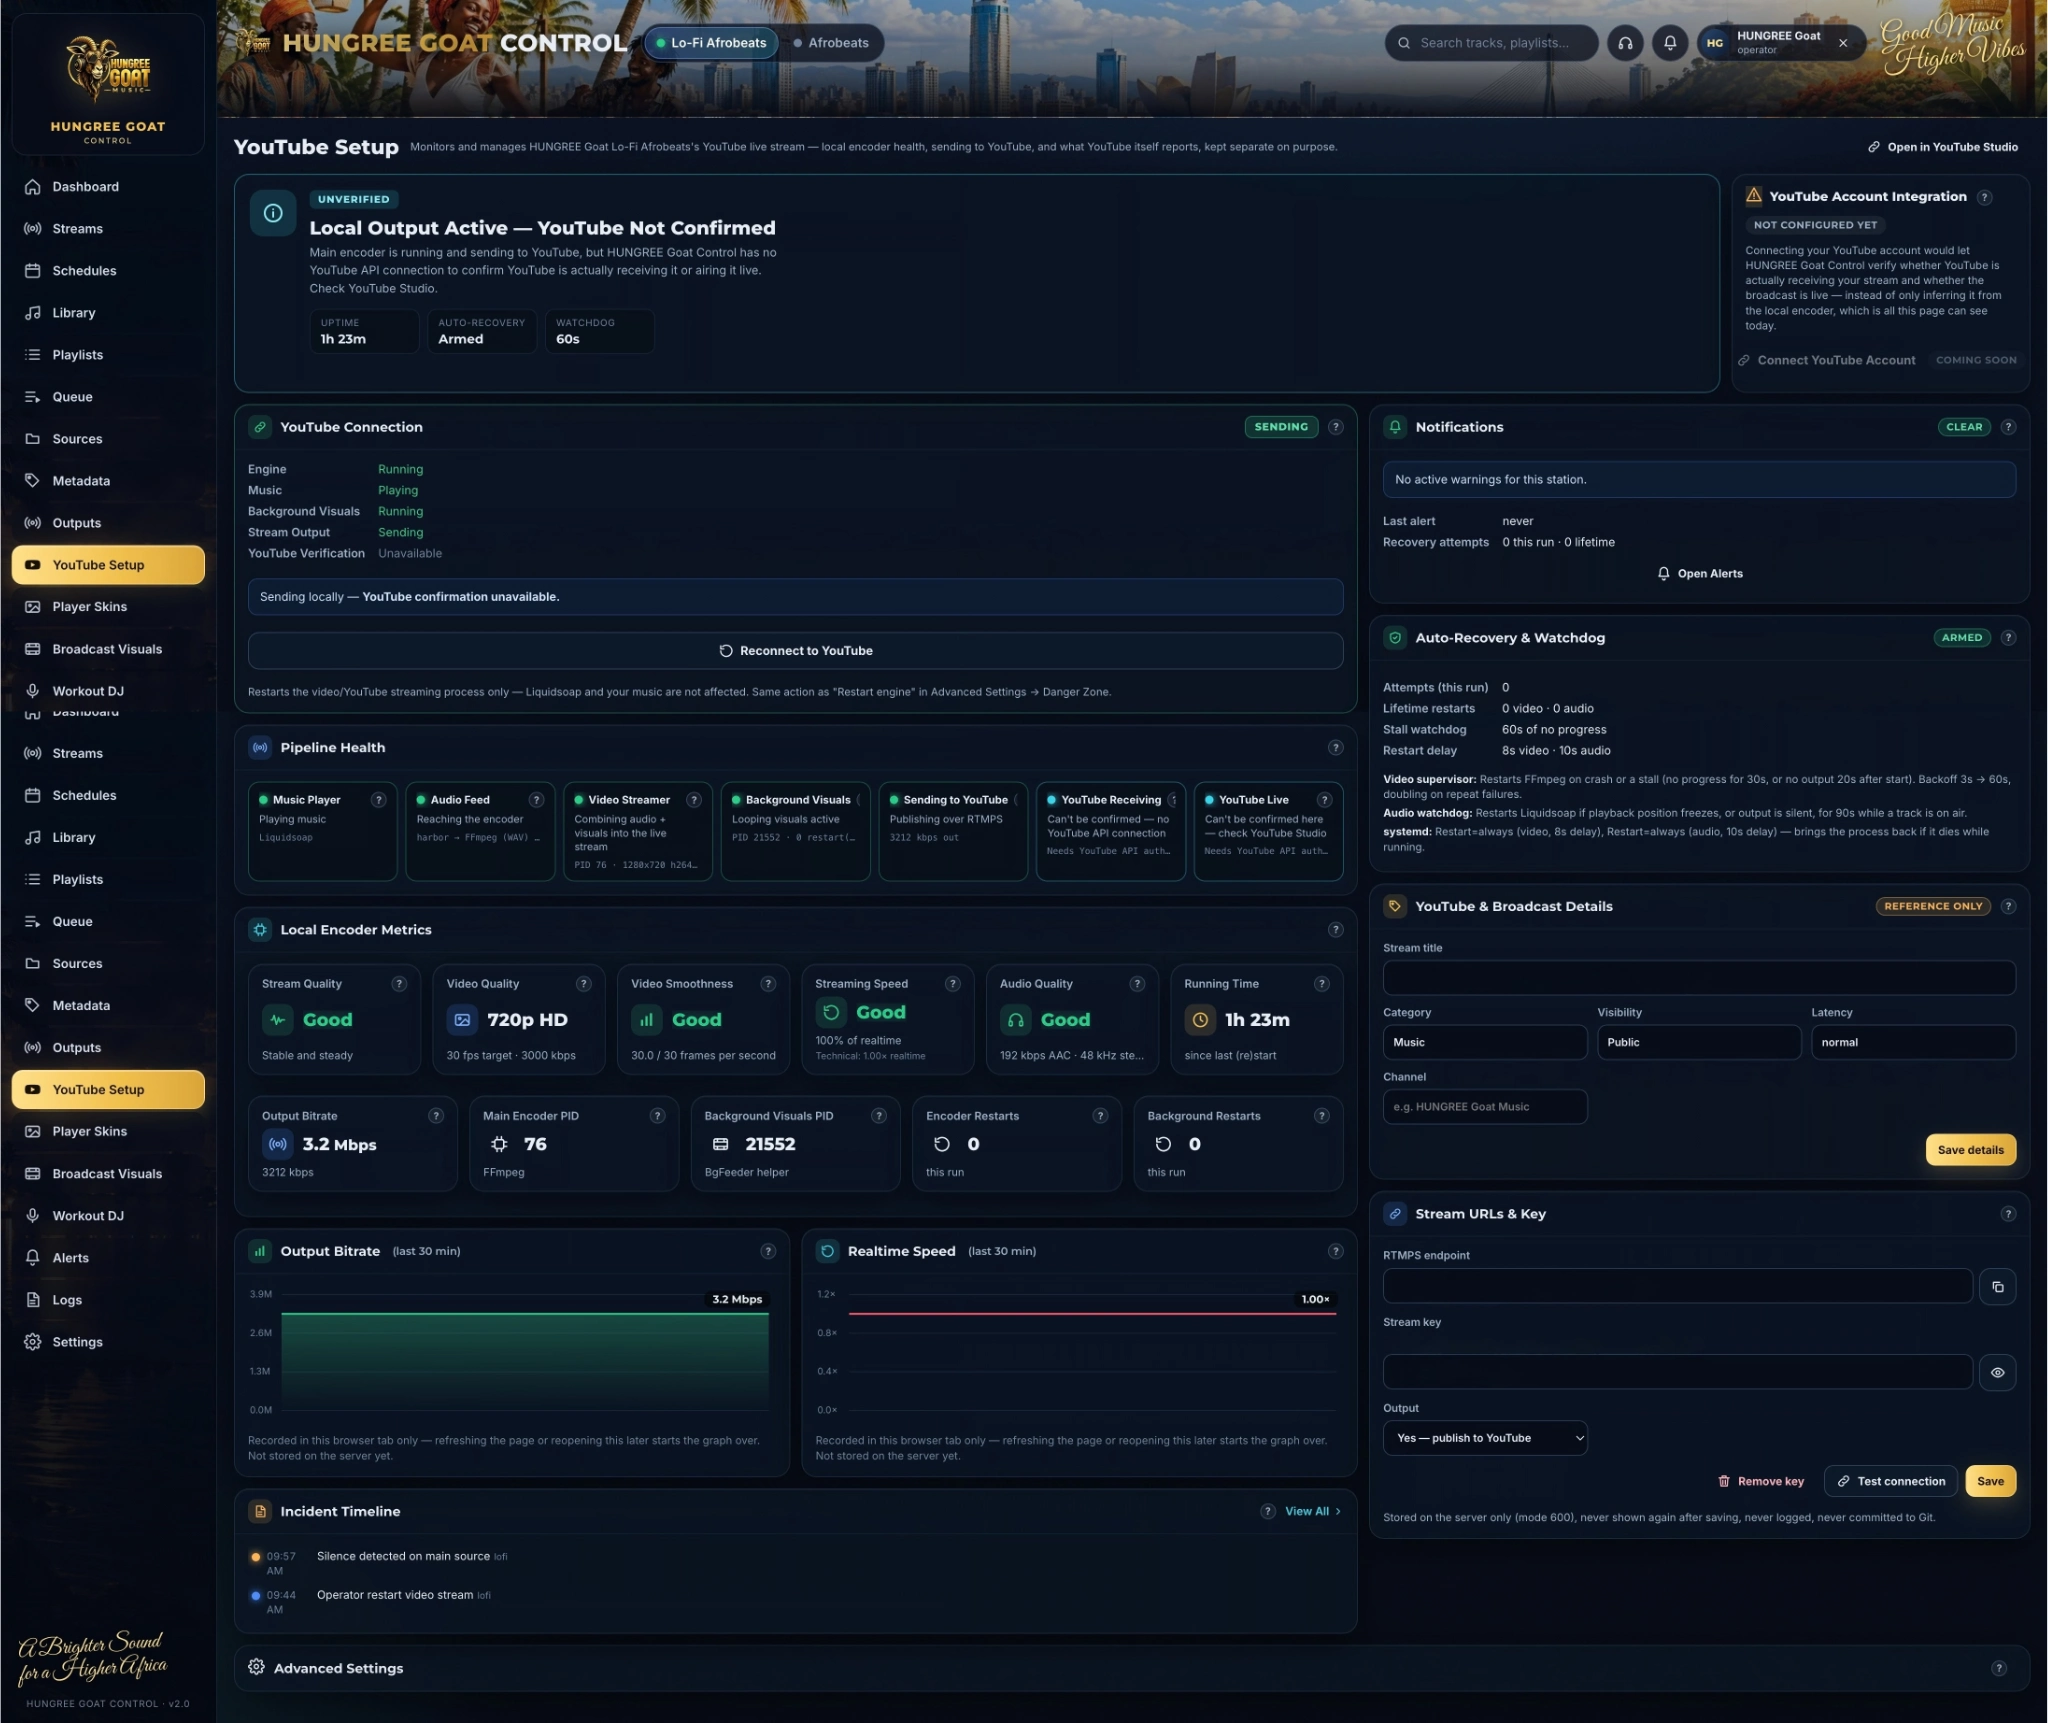
Task: Click Open Alerts in Notifications panel
Action: pyautogui.click(x=1700, y=574)
